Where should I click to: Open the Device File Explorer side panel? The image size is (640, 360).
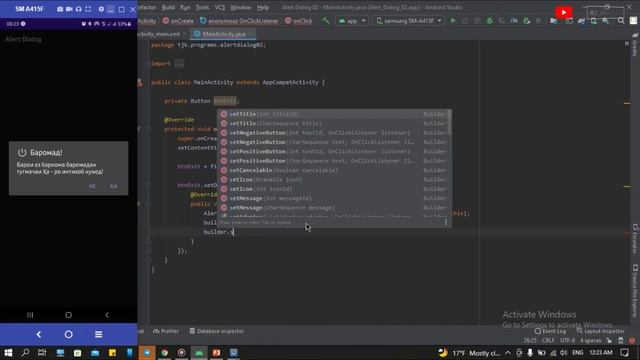point(635,290)
